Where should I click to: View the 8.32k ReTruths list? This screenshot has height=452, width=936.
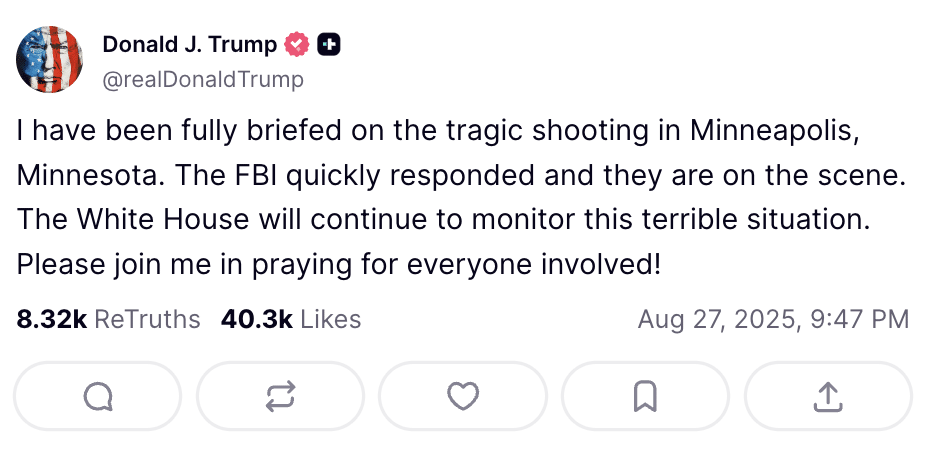pyautogui.click(x=108, y=319)
